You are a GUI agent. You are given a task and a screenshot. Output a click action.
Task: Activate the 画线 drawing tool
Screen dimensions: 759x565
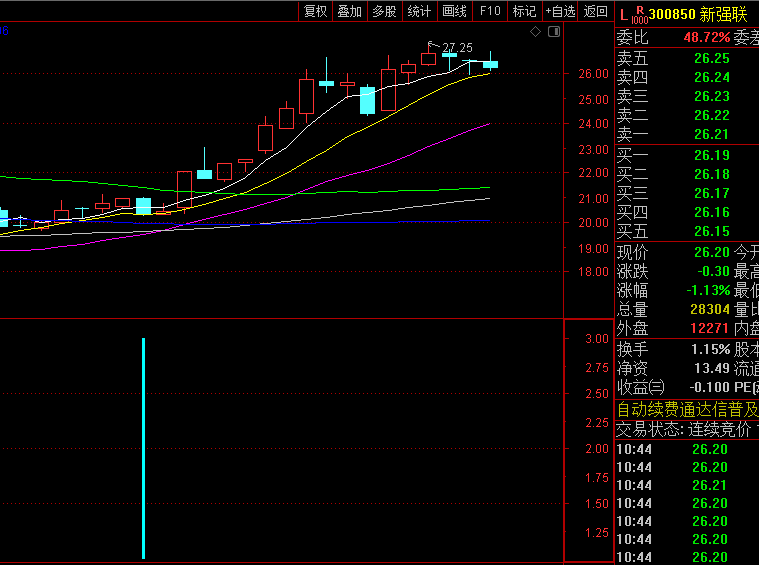455,11
